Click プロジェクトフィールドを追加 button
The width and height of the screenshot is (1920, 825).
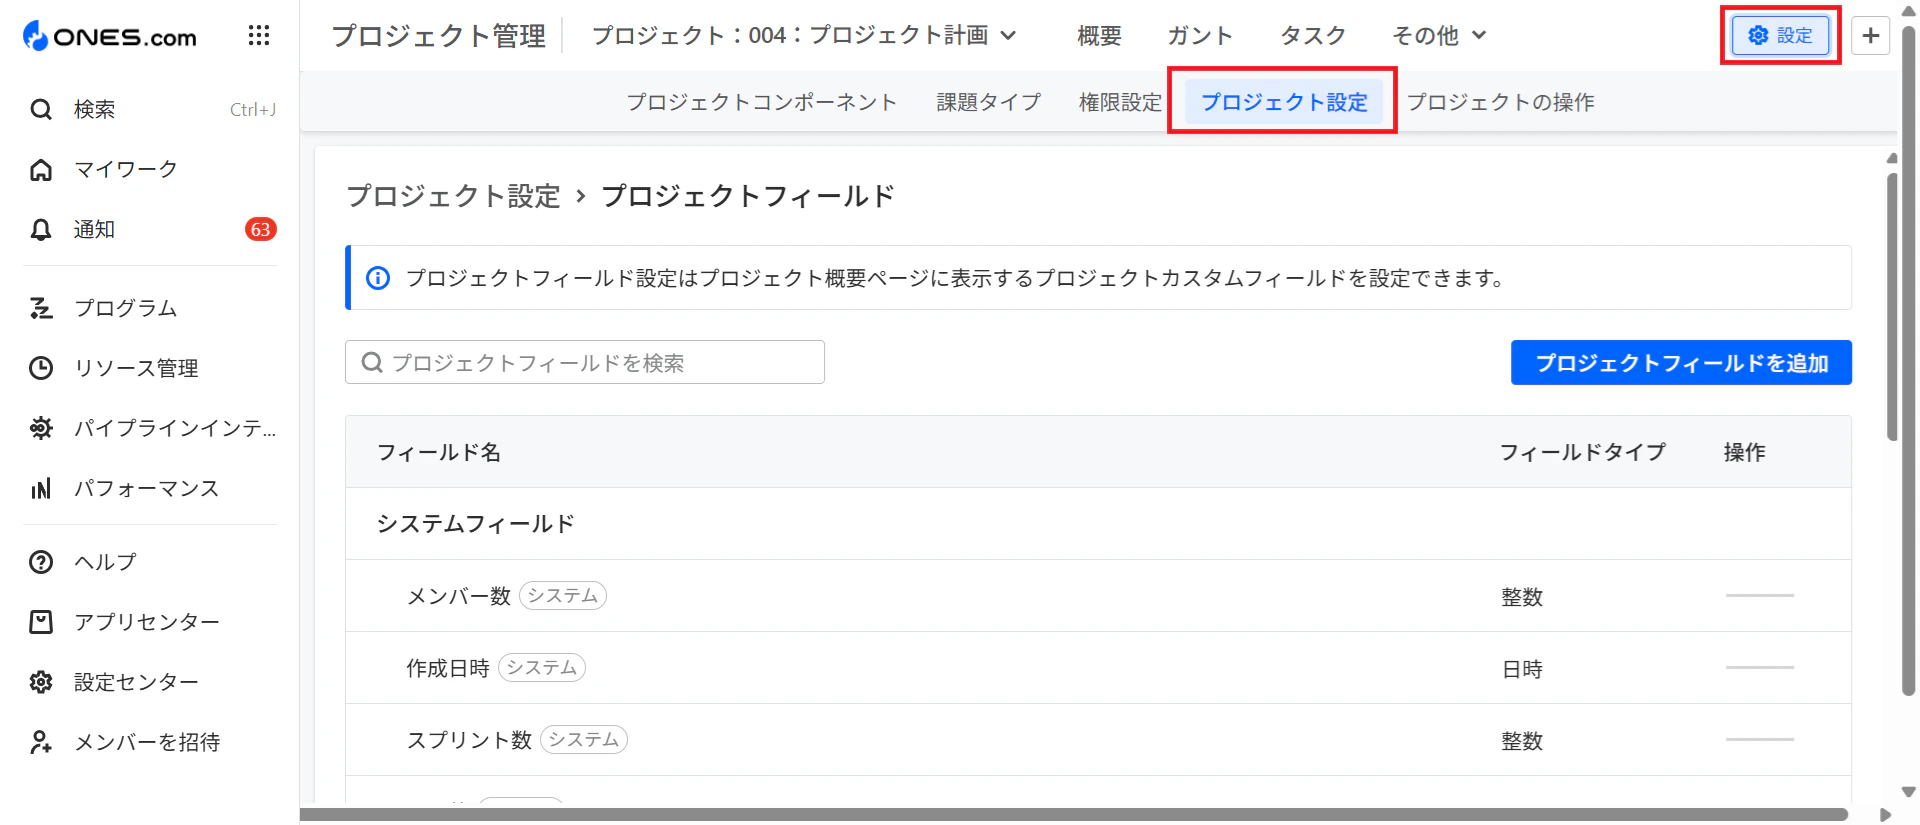tap(1681, 362)
